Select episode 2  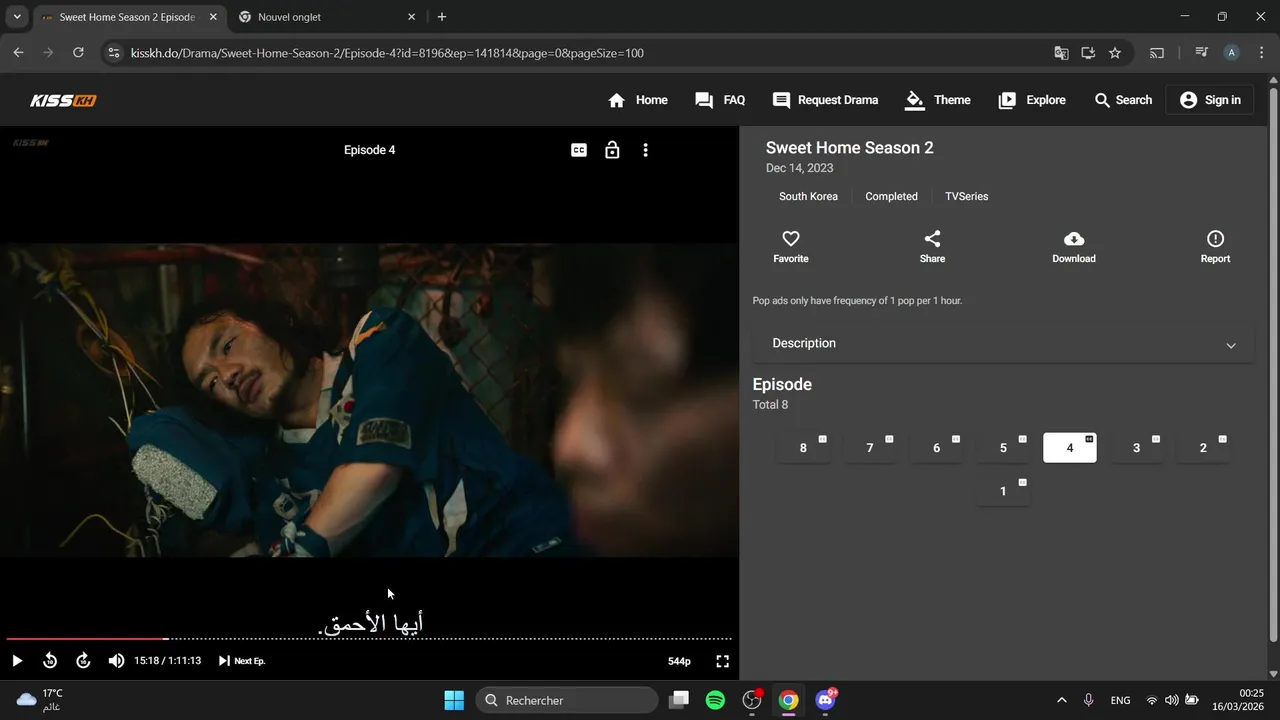click(x=1203, y=448)
